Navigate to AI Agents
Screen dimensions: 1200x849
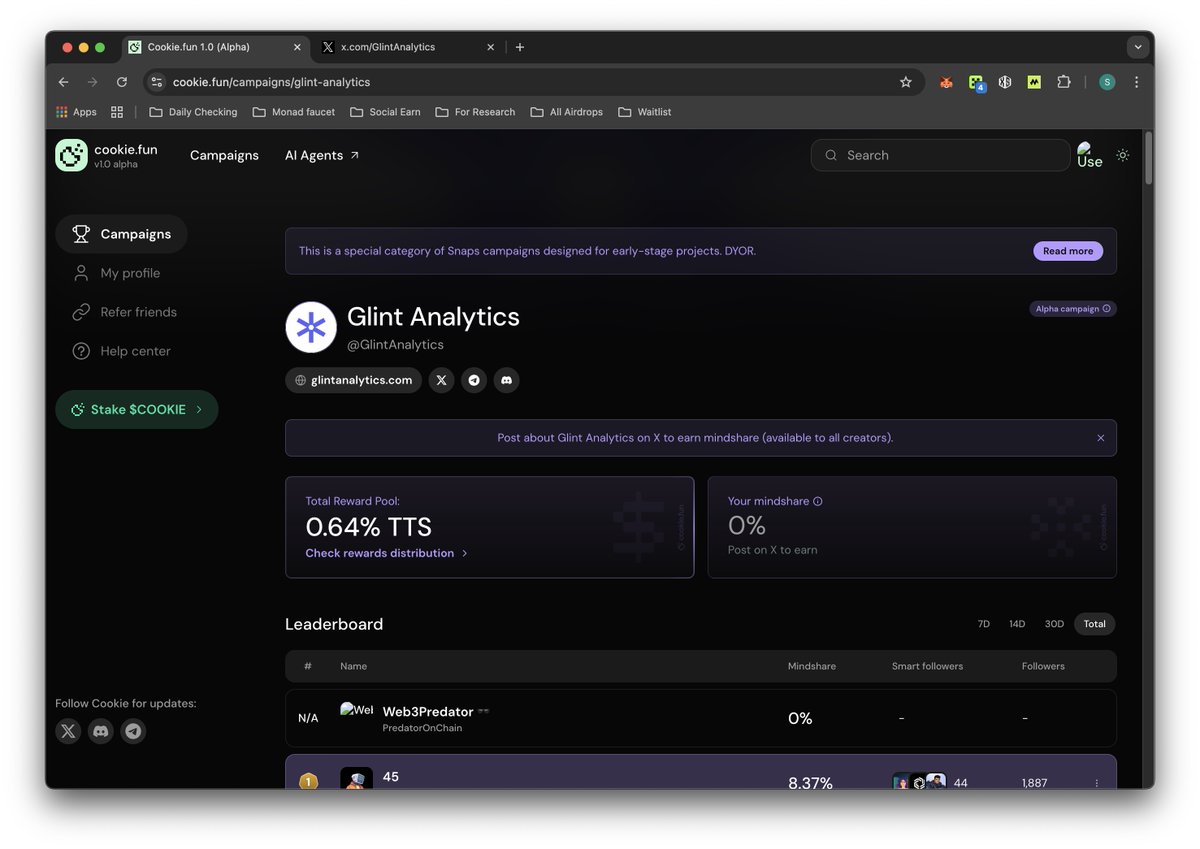click(313, 155)
